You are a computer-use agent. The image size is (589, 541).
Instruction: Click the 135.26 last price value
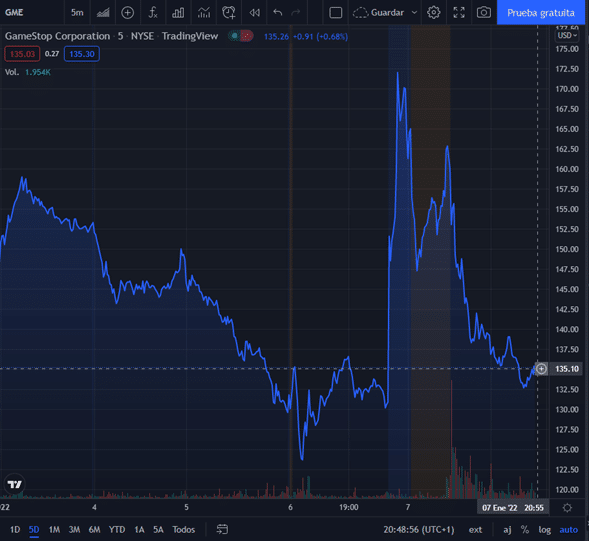[276, 36]
